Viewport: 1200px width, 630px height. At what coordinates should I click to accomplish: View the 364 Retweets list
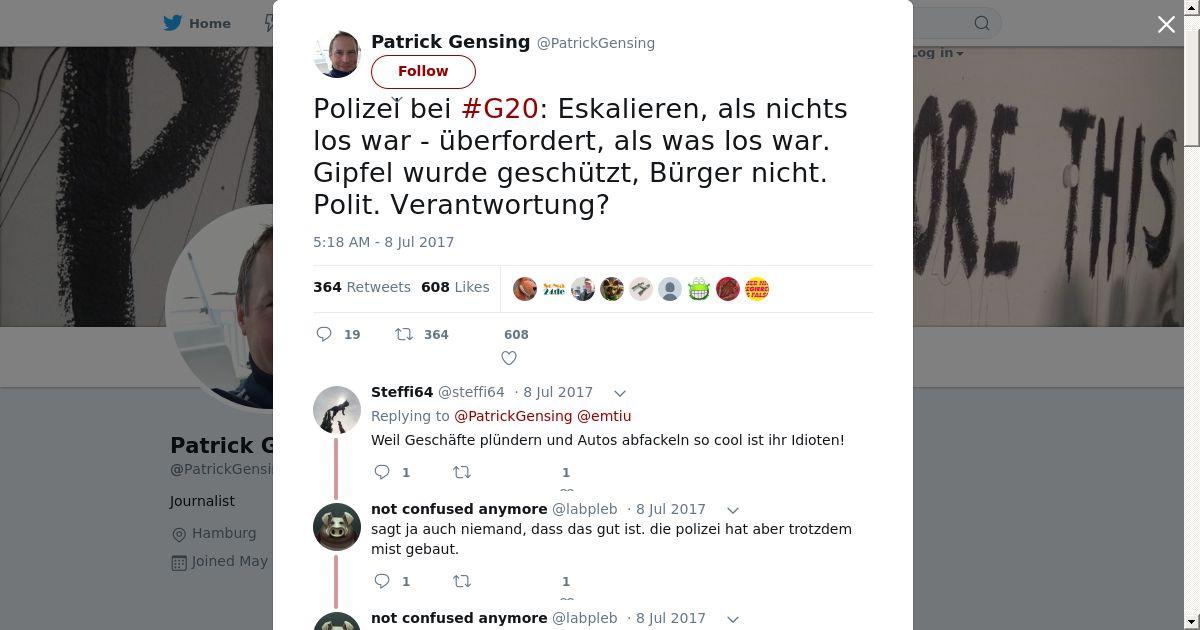point(362,287)
